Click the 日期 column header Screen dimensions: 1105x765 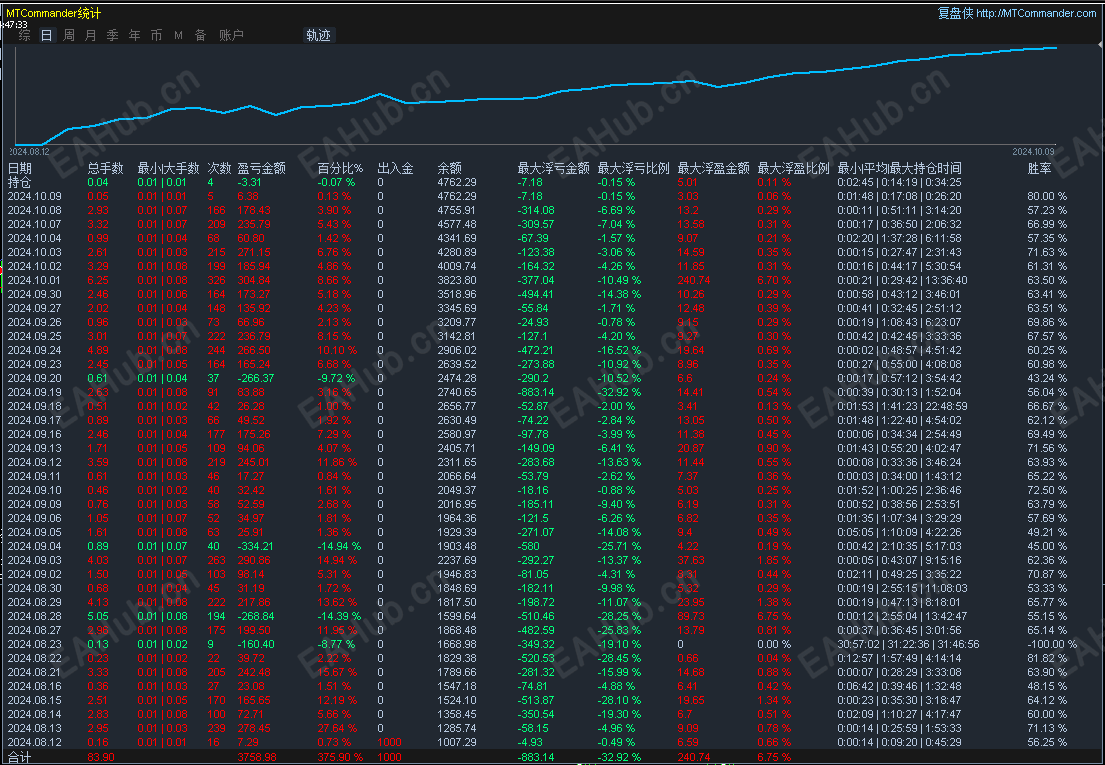(20, 169)
